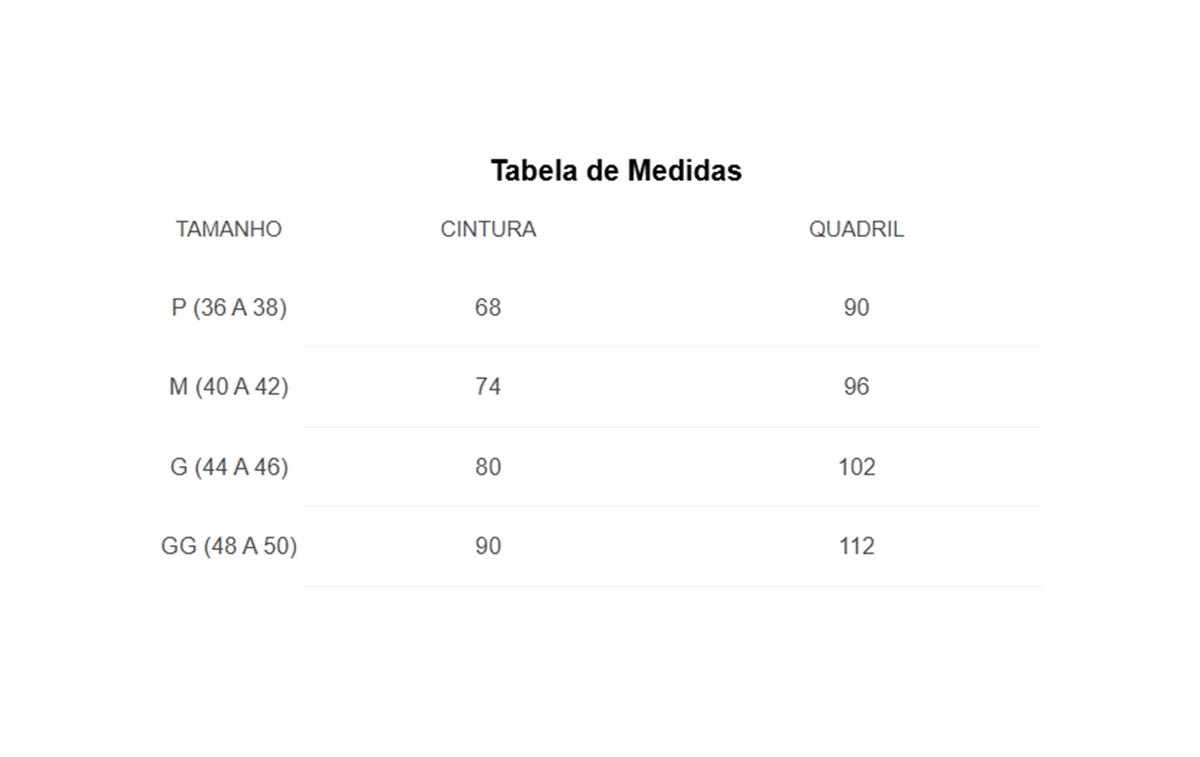The image size is (1200, 757).
Task: Click the divider line under the M row
Action: click(673, 427)
